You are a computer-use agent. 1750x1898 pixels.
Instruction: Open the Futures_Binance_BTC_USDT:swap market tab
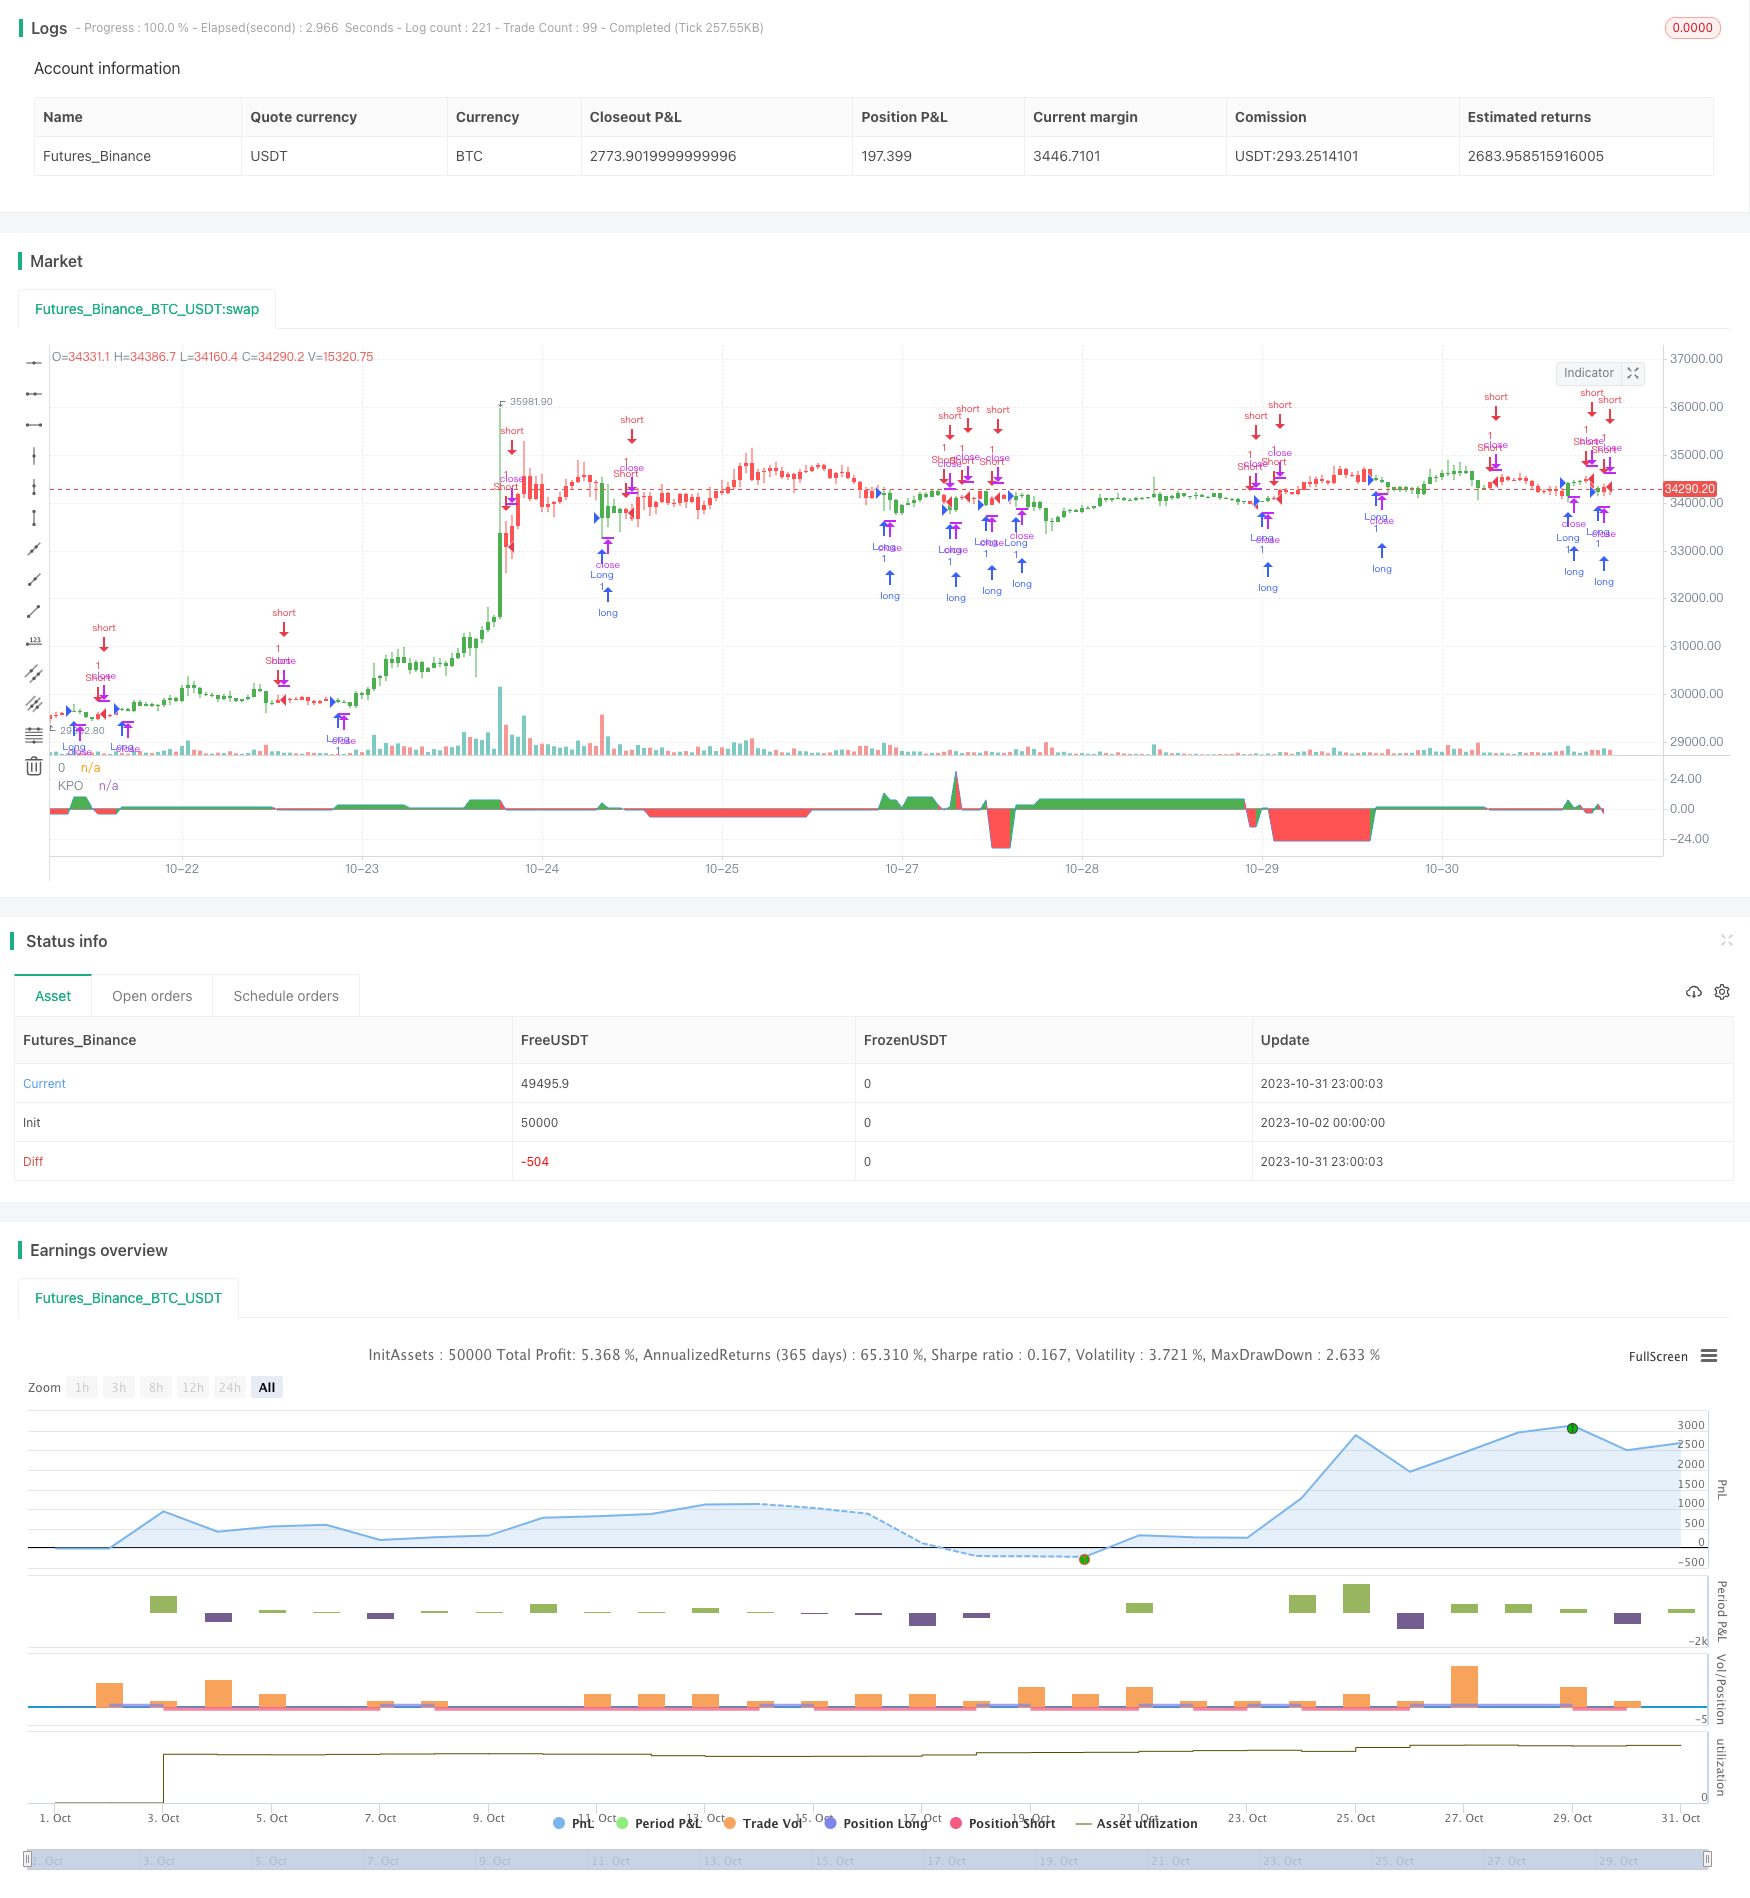(x=147, y=309)
